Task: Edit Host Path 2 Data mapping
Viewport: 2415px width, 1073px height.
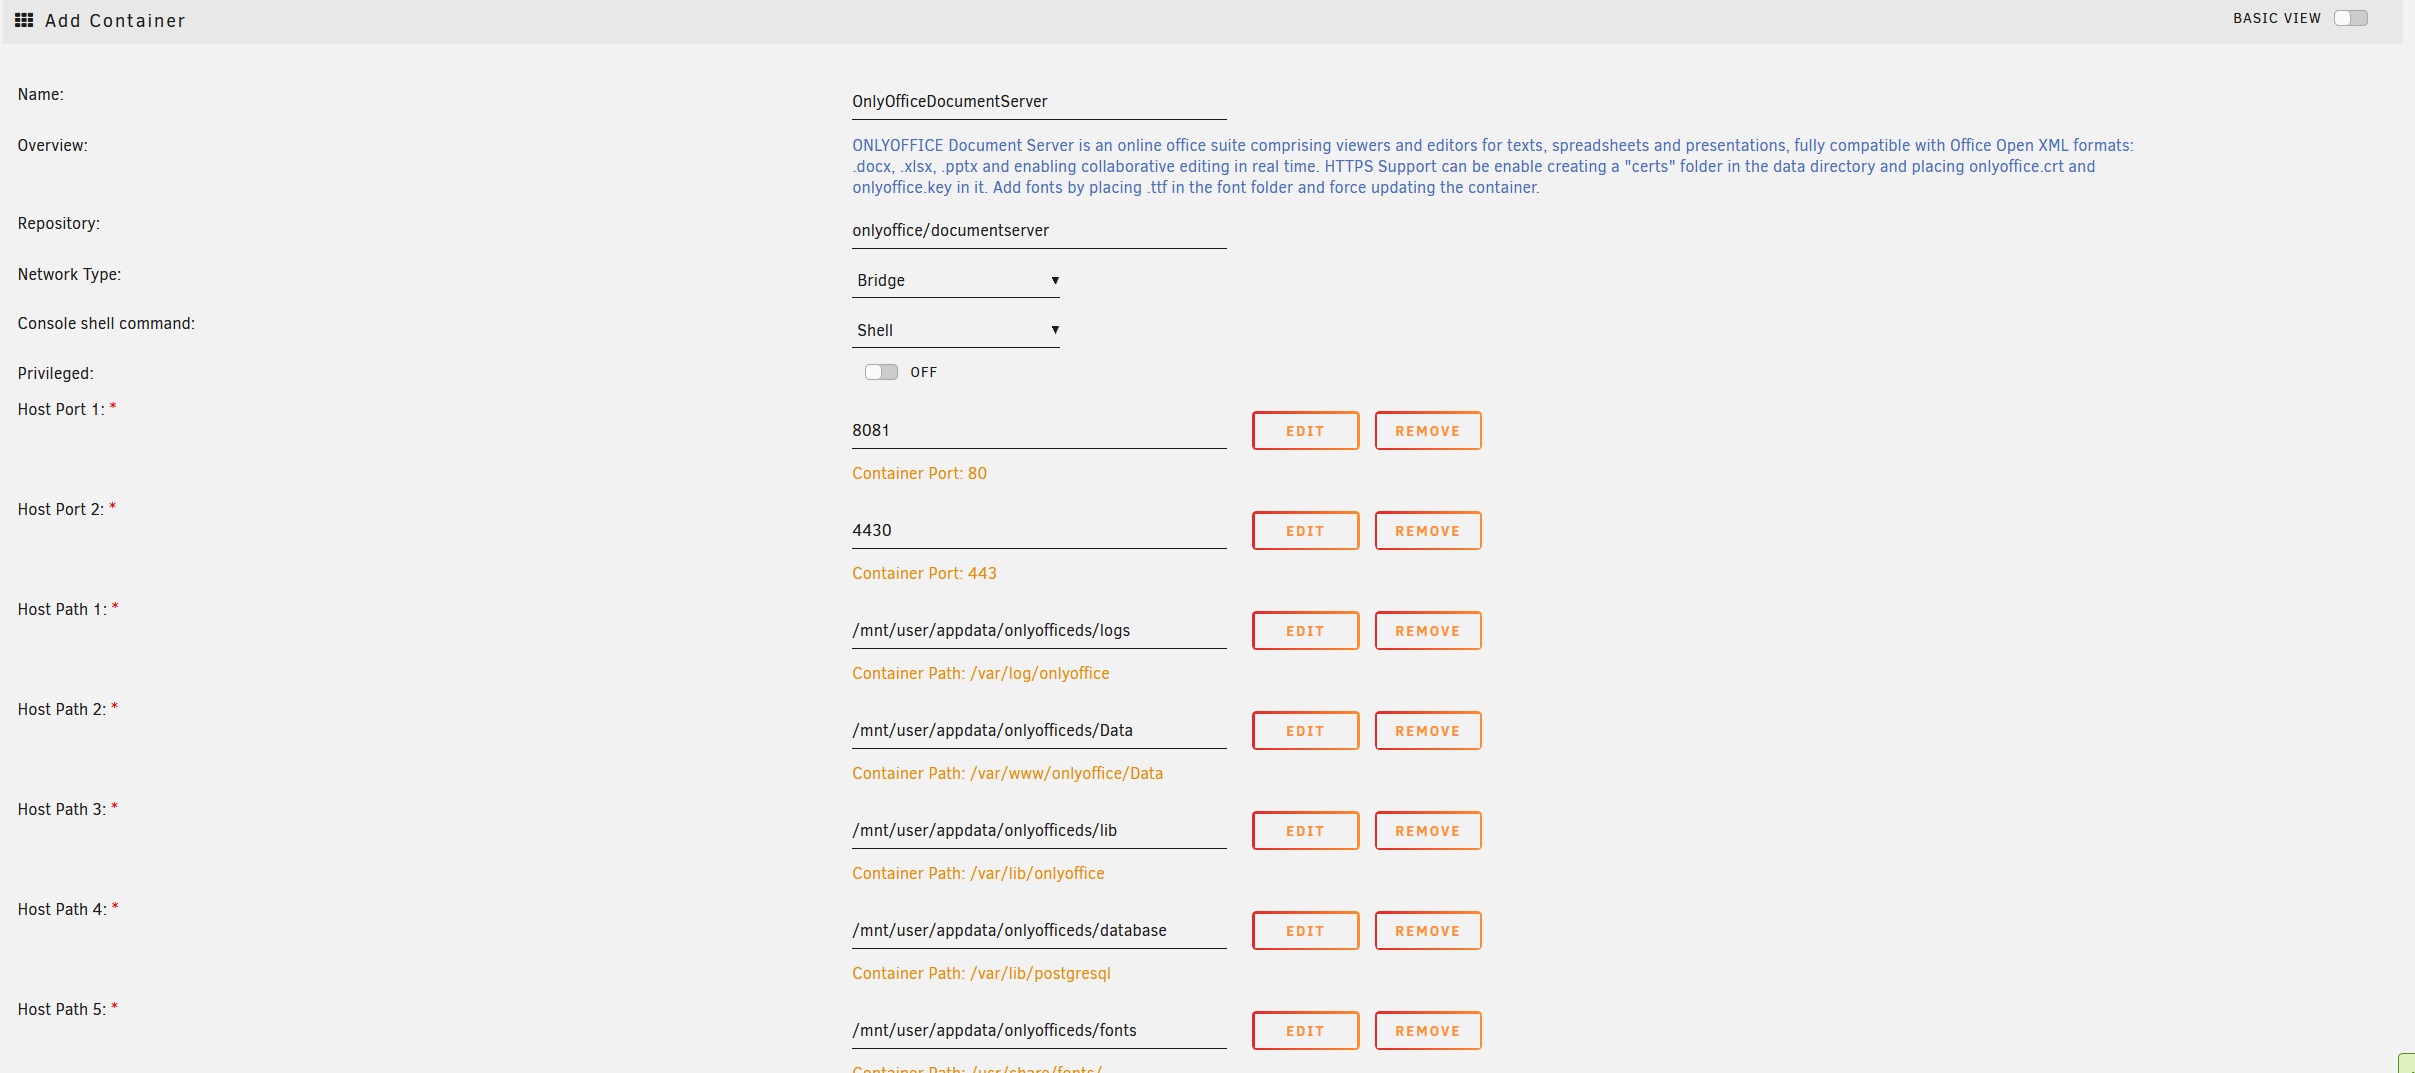Action: pos(1305,731)
